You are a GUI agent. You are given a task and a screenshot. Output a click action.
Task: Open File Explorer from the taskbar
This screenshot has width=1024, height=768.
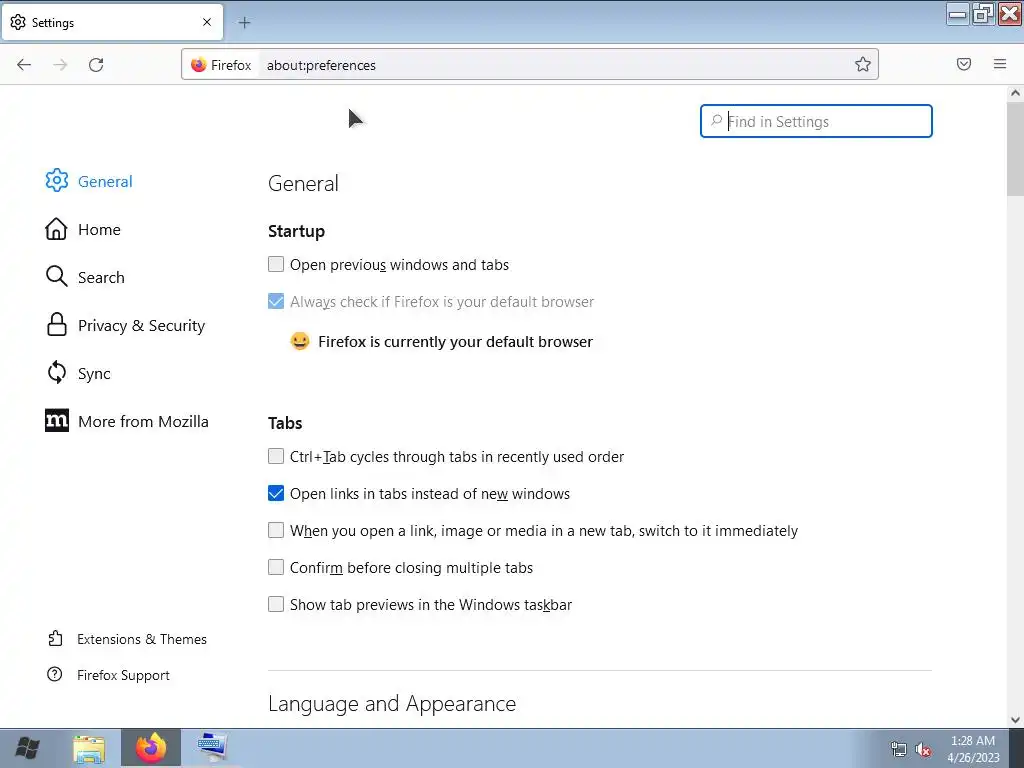click(89, 749)
